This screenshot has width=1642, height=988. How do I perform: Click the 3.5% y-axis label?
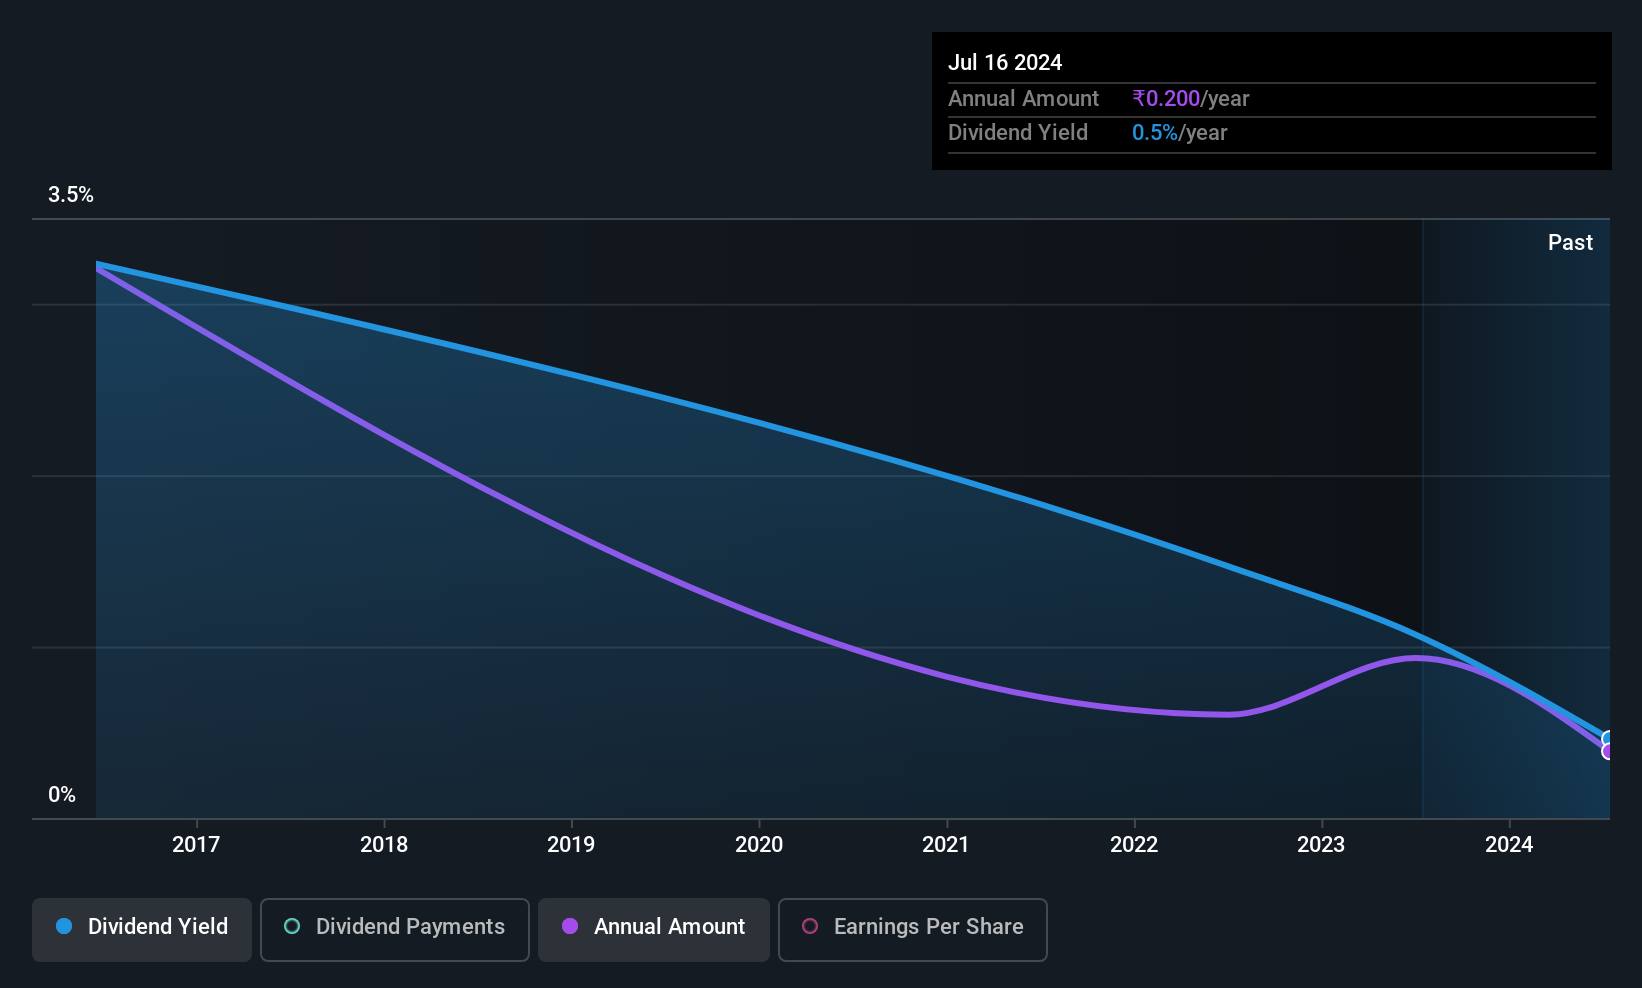(71, 195)
